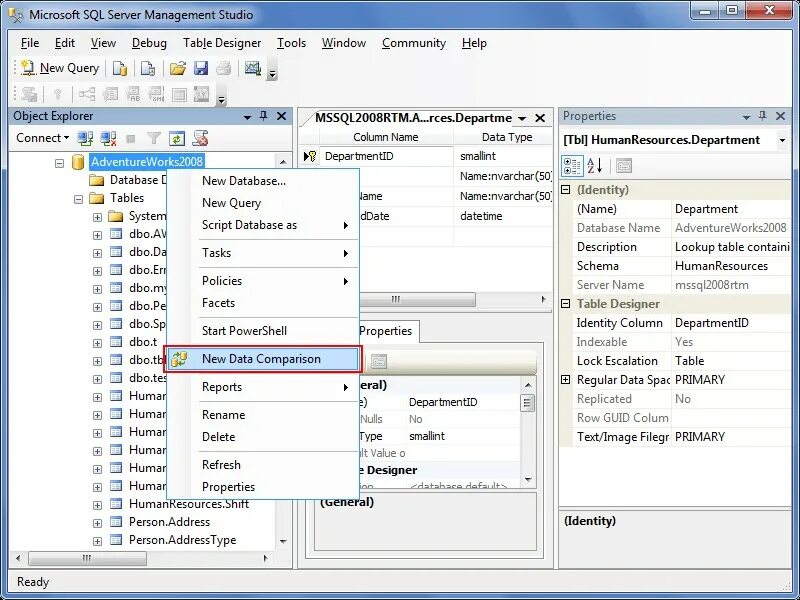Toggle auto-hide pin on Object Explorer
Viewport: 800px width, 600px height.
point(264,116)
